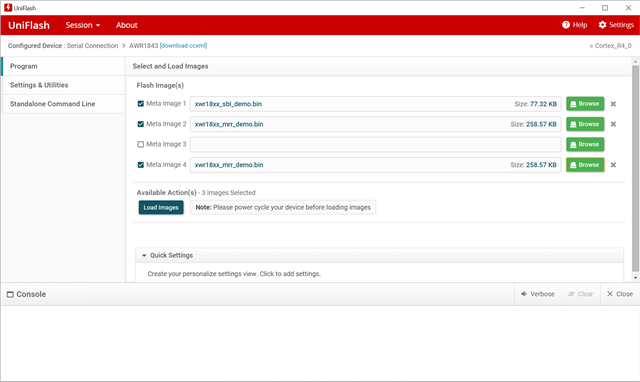Click the Serial Connection breadcrumb text
Viewport: 640px width, 382px height.
92,46
